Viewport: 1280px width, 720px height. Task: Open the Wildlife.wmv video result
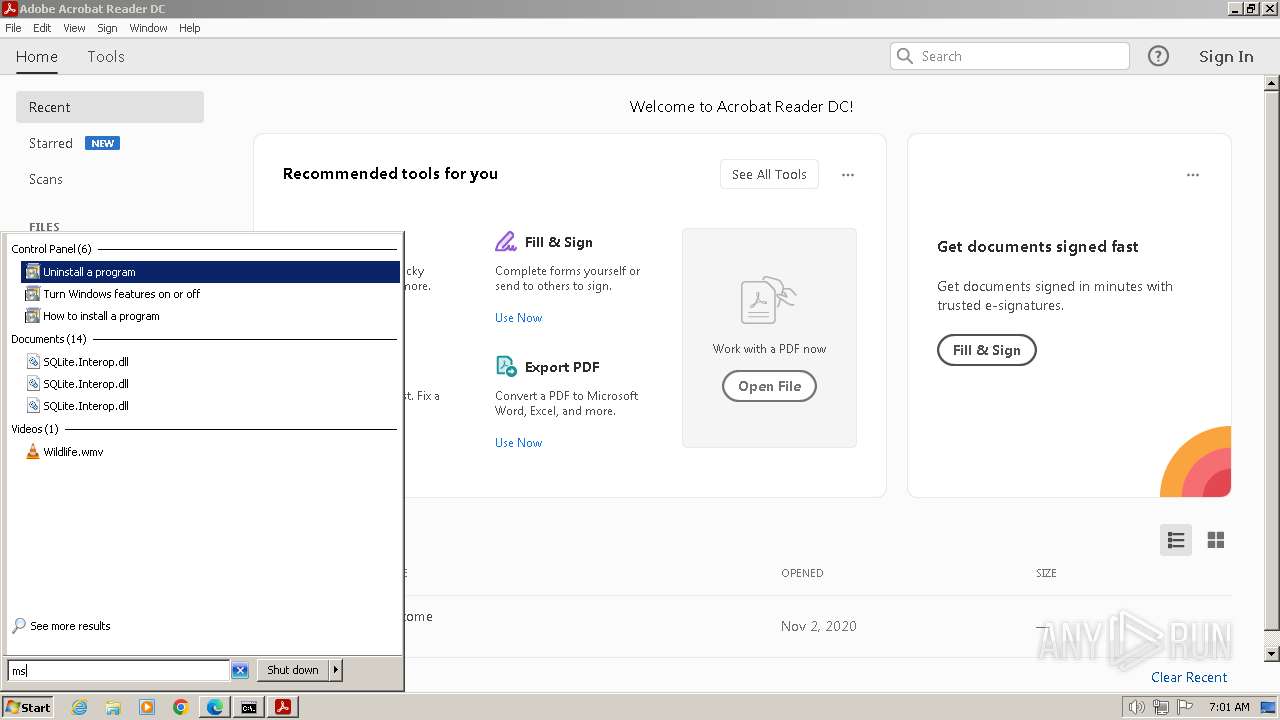click(73, 452)
